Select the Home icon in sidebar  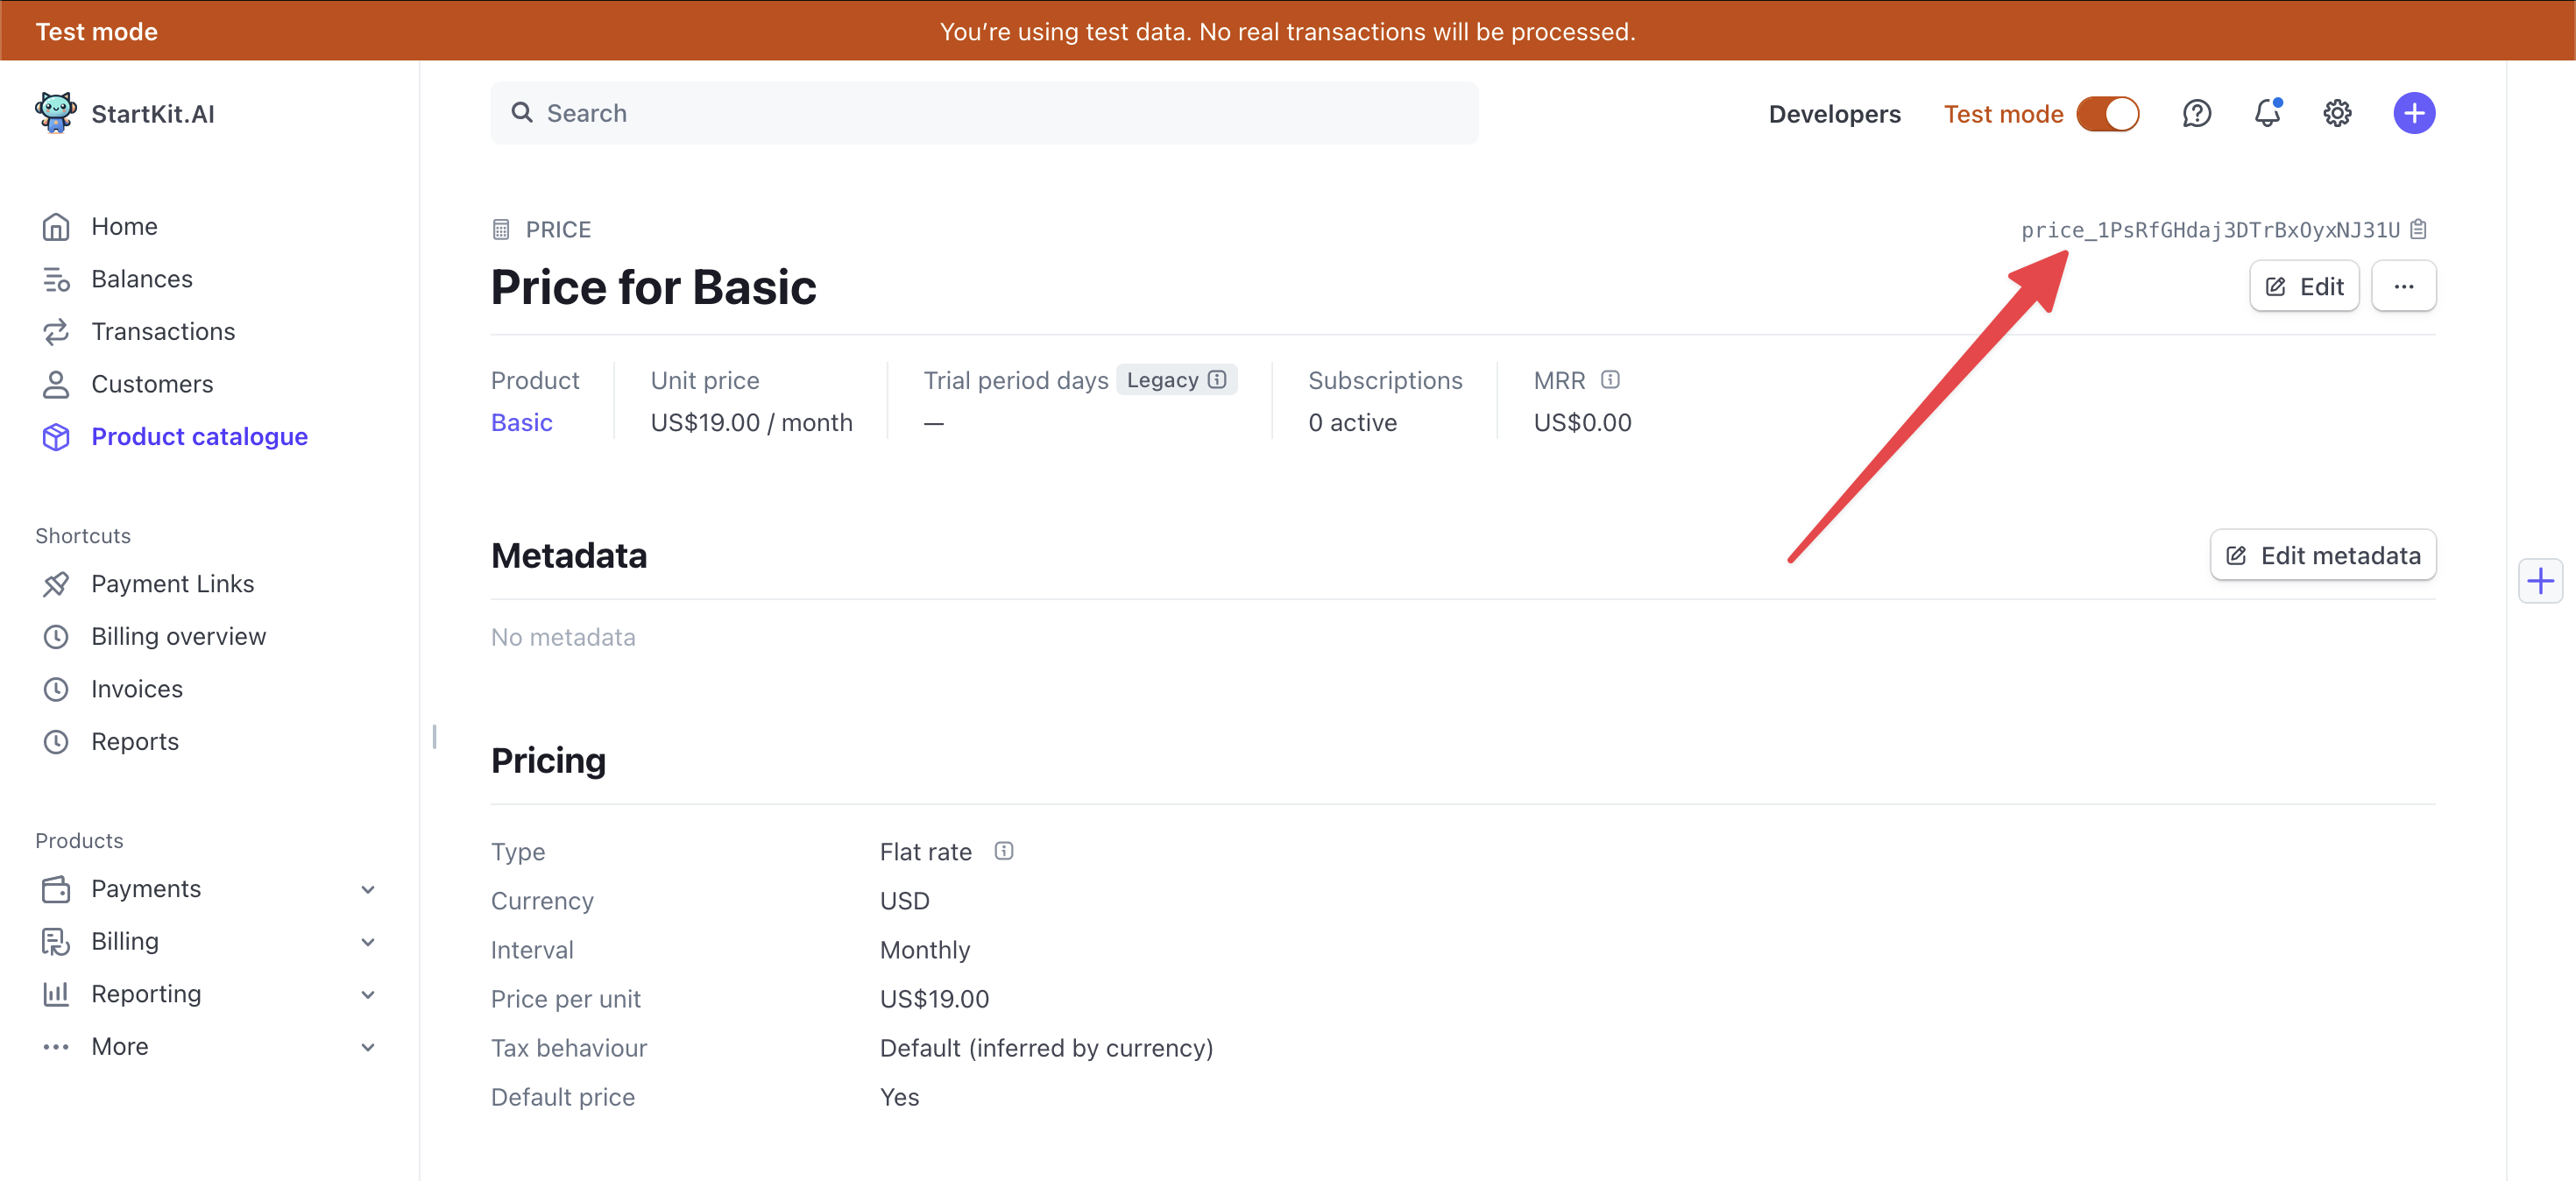click(57, 226)
